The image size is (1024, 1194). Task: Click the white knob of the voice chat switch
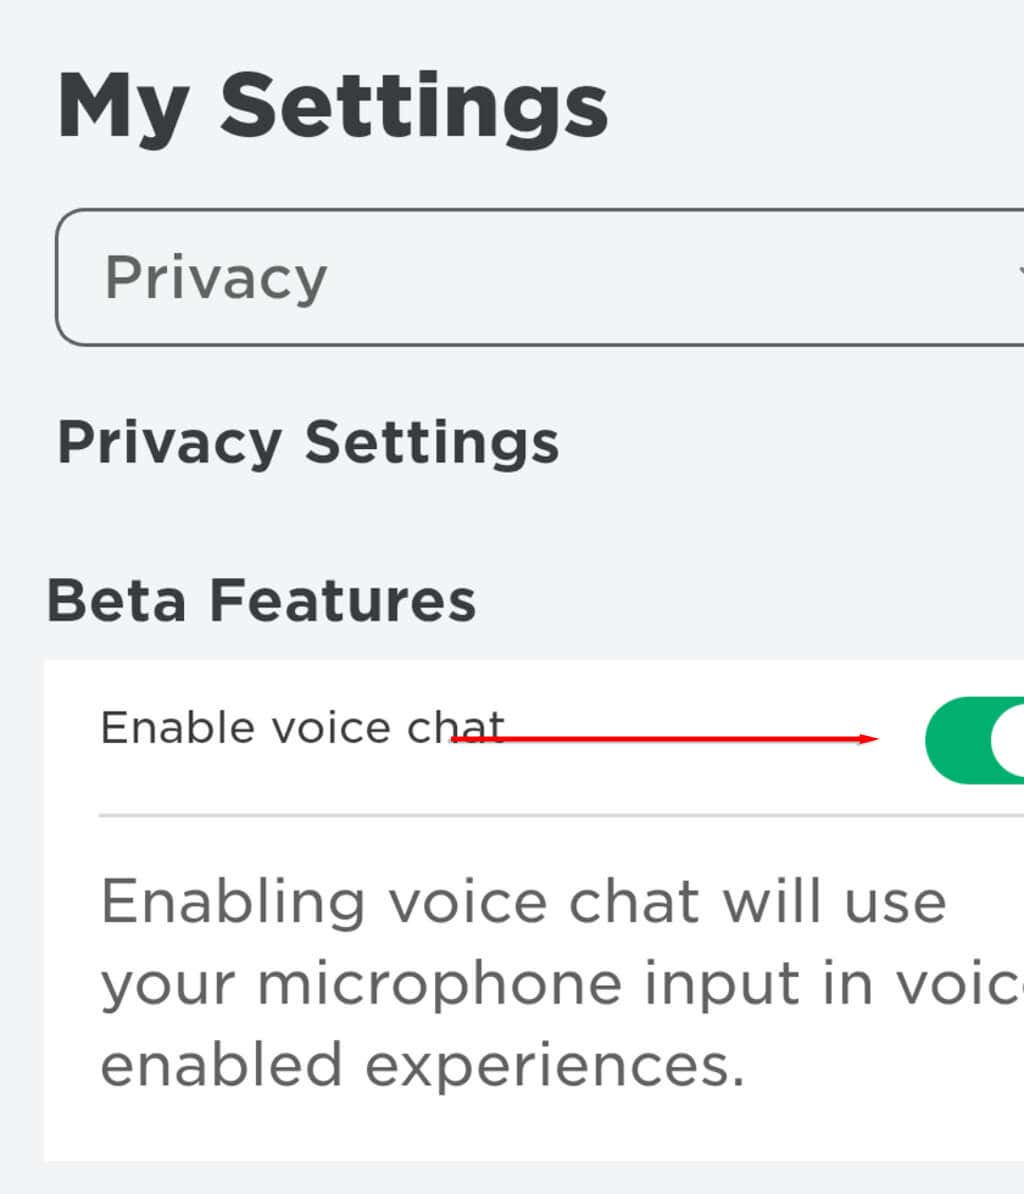point(1010,740)
